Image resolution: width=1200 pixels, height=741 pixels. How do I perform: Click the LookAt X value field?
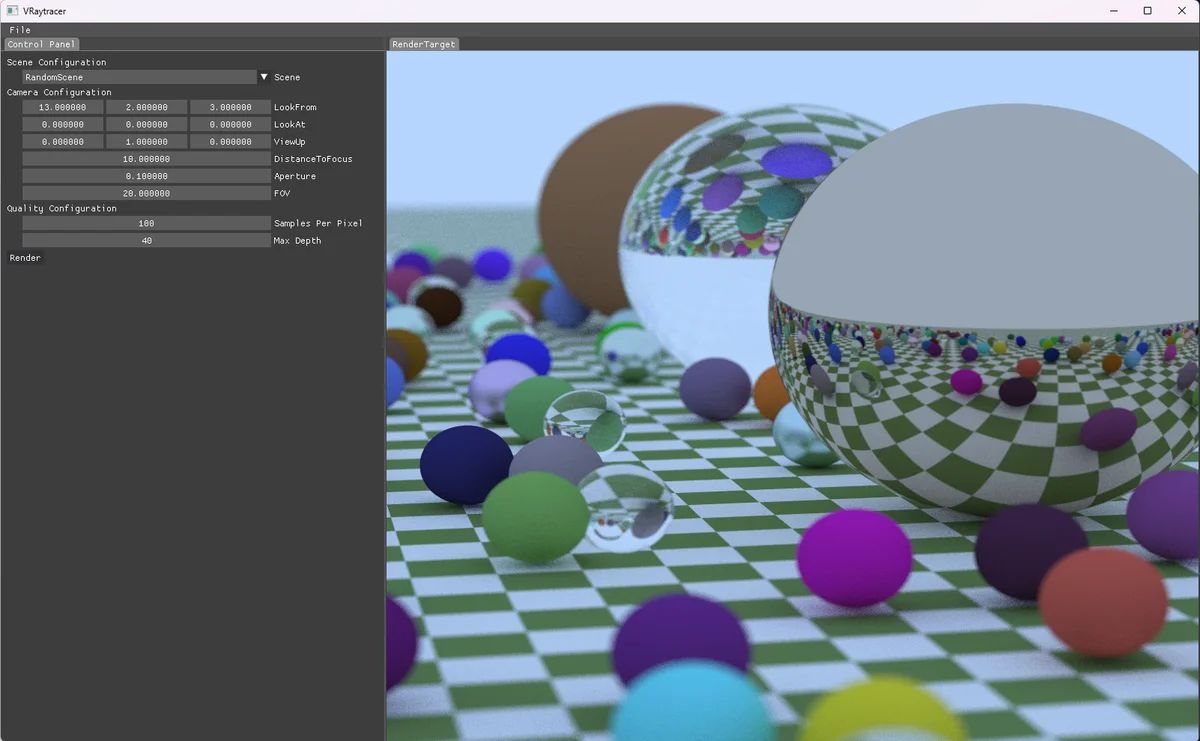(62, 125)
